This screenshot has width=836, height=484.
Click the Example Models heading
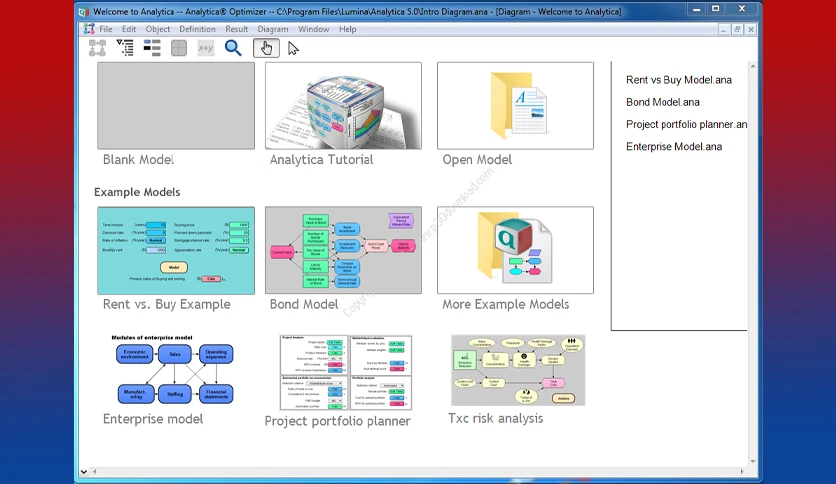point(137,192)
